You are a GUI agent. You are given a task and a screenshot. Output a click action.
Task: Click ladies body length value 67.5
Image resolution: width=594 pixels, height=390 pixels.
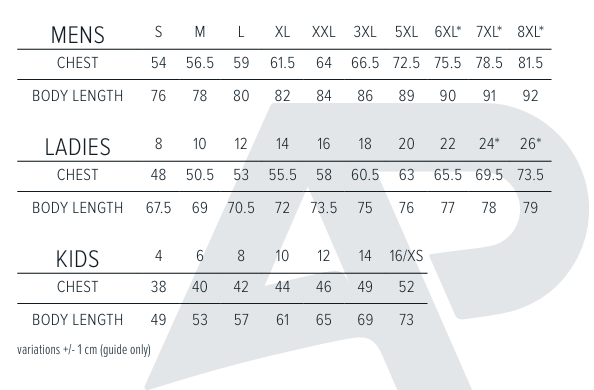click(x=158, y=208)
